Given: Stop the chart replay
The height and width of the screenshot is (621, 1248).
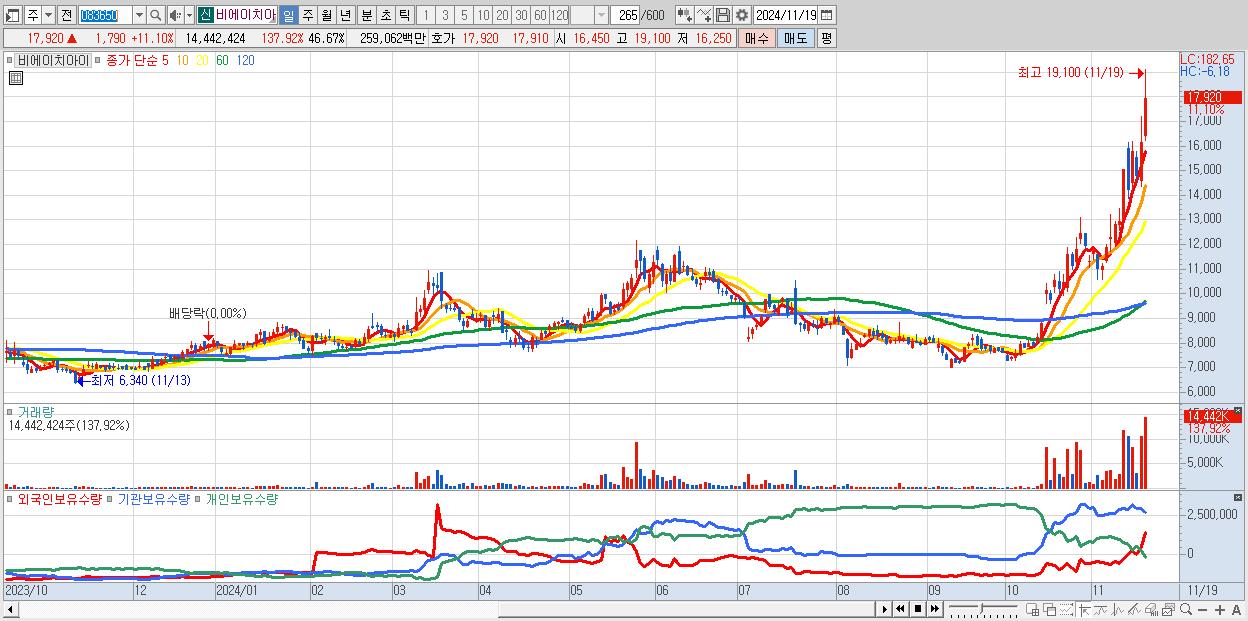Looking at the screenshot, I should point(917,609).
